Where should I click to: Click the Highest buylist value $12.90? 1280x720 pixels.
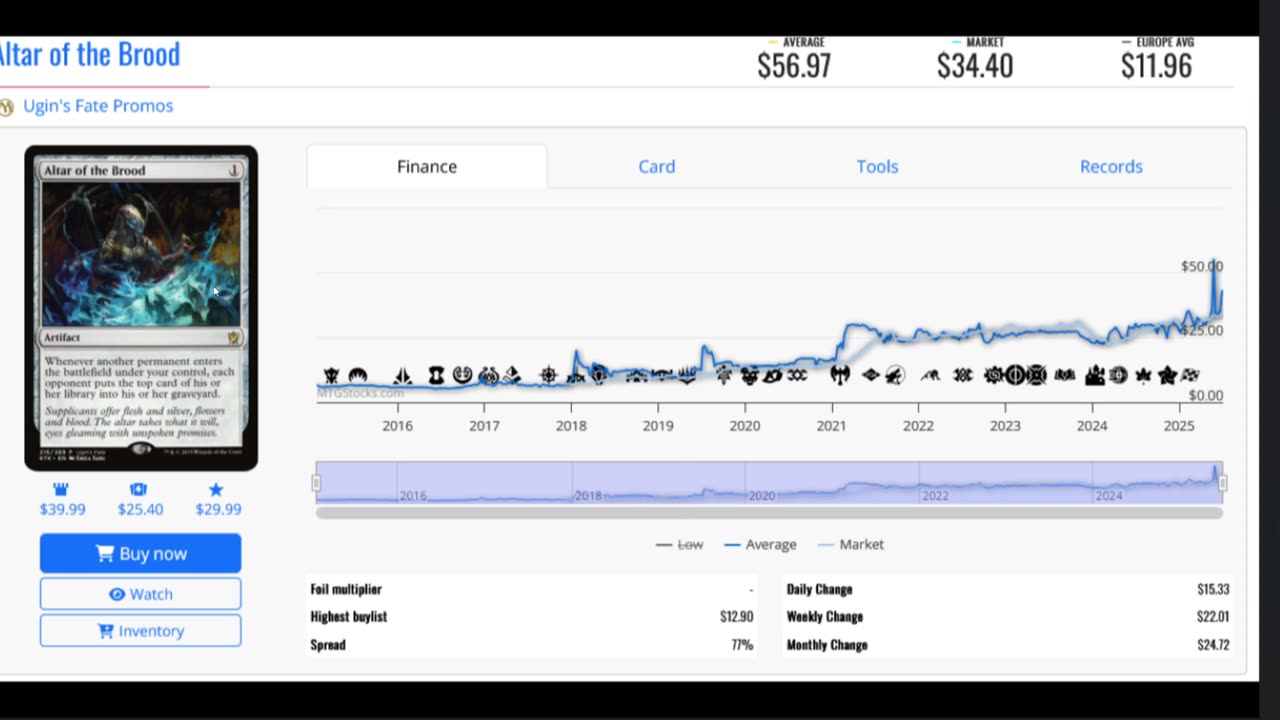(736, 617)
